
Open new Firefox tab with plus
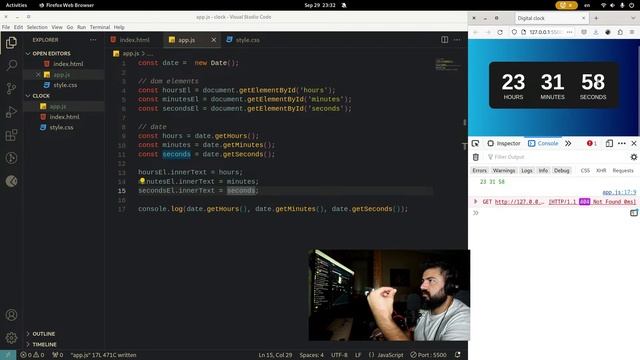(x=596, y=18)
